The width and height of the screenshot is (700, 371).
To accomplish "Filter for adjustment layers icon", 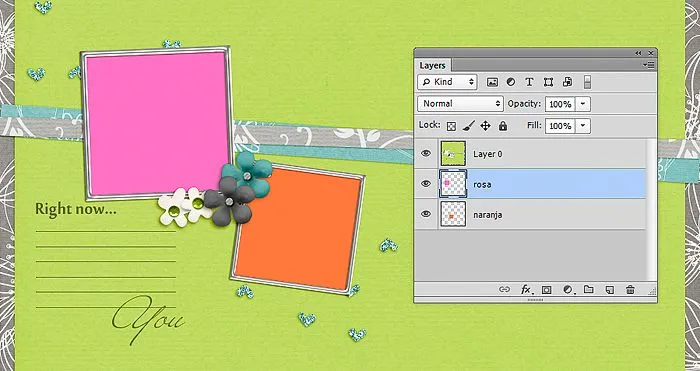I will click(x=511, y=82).
